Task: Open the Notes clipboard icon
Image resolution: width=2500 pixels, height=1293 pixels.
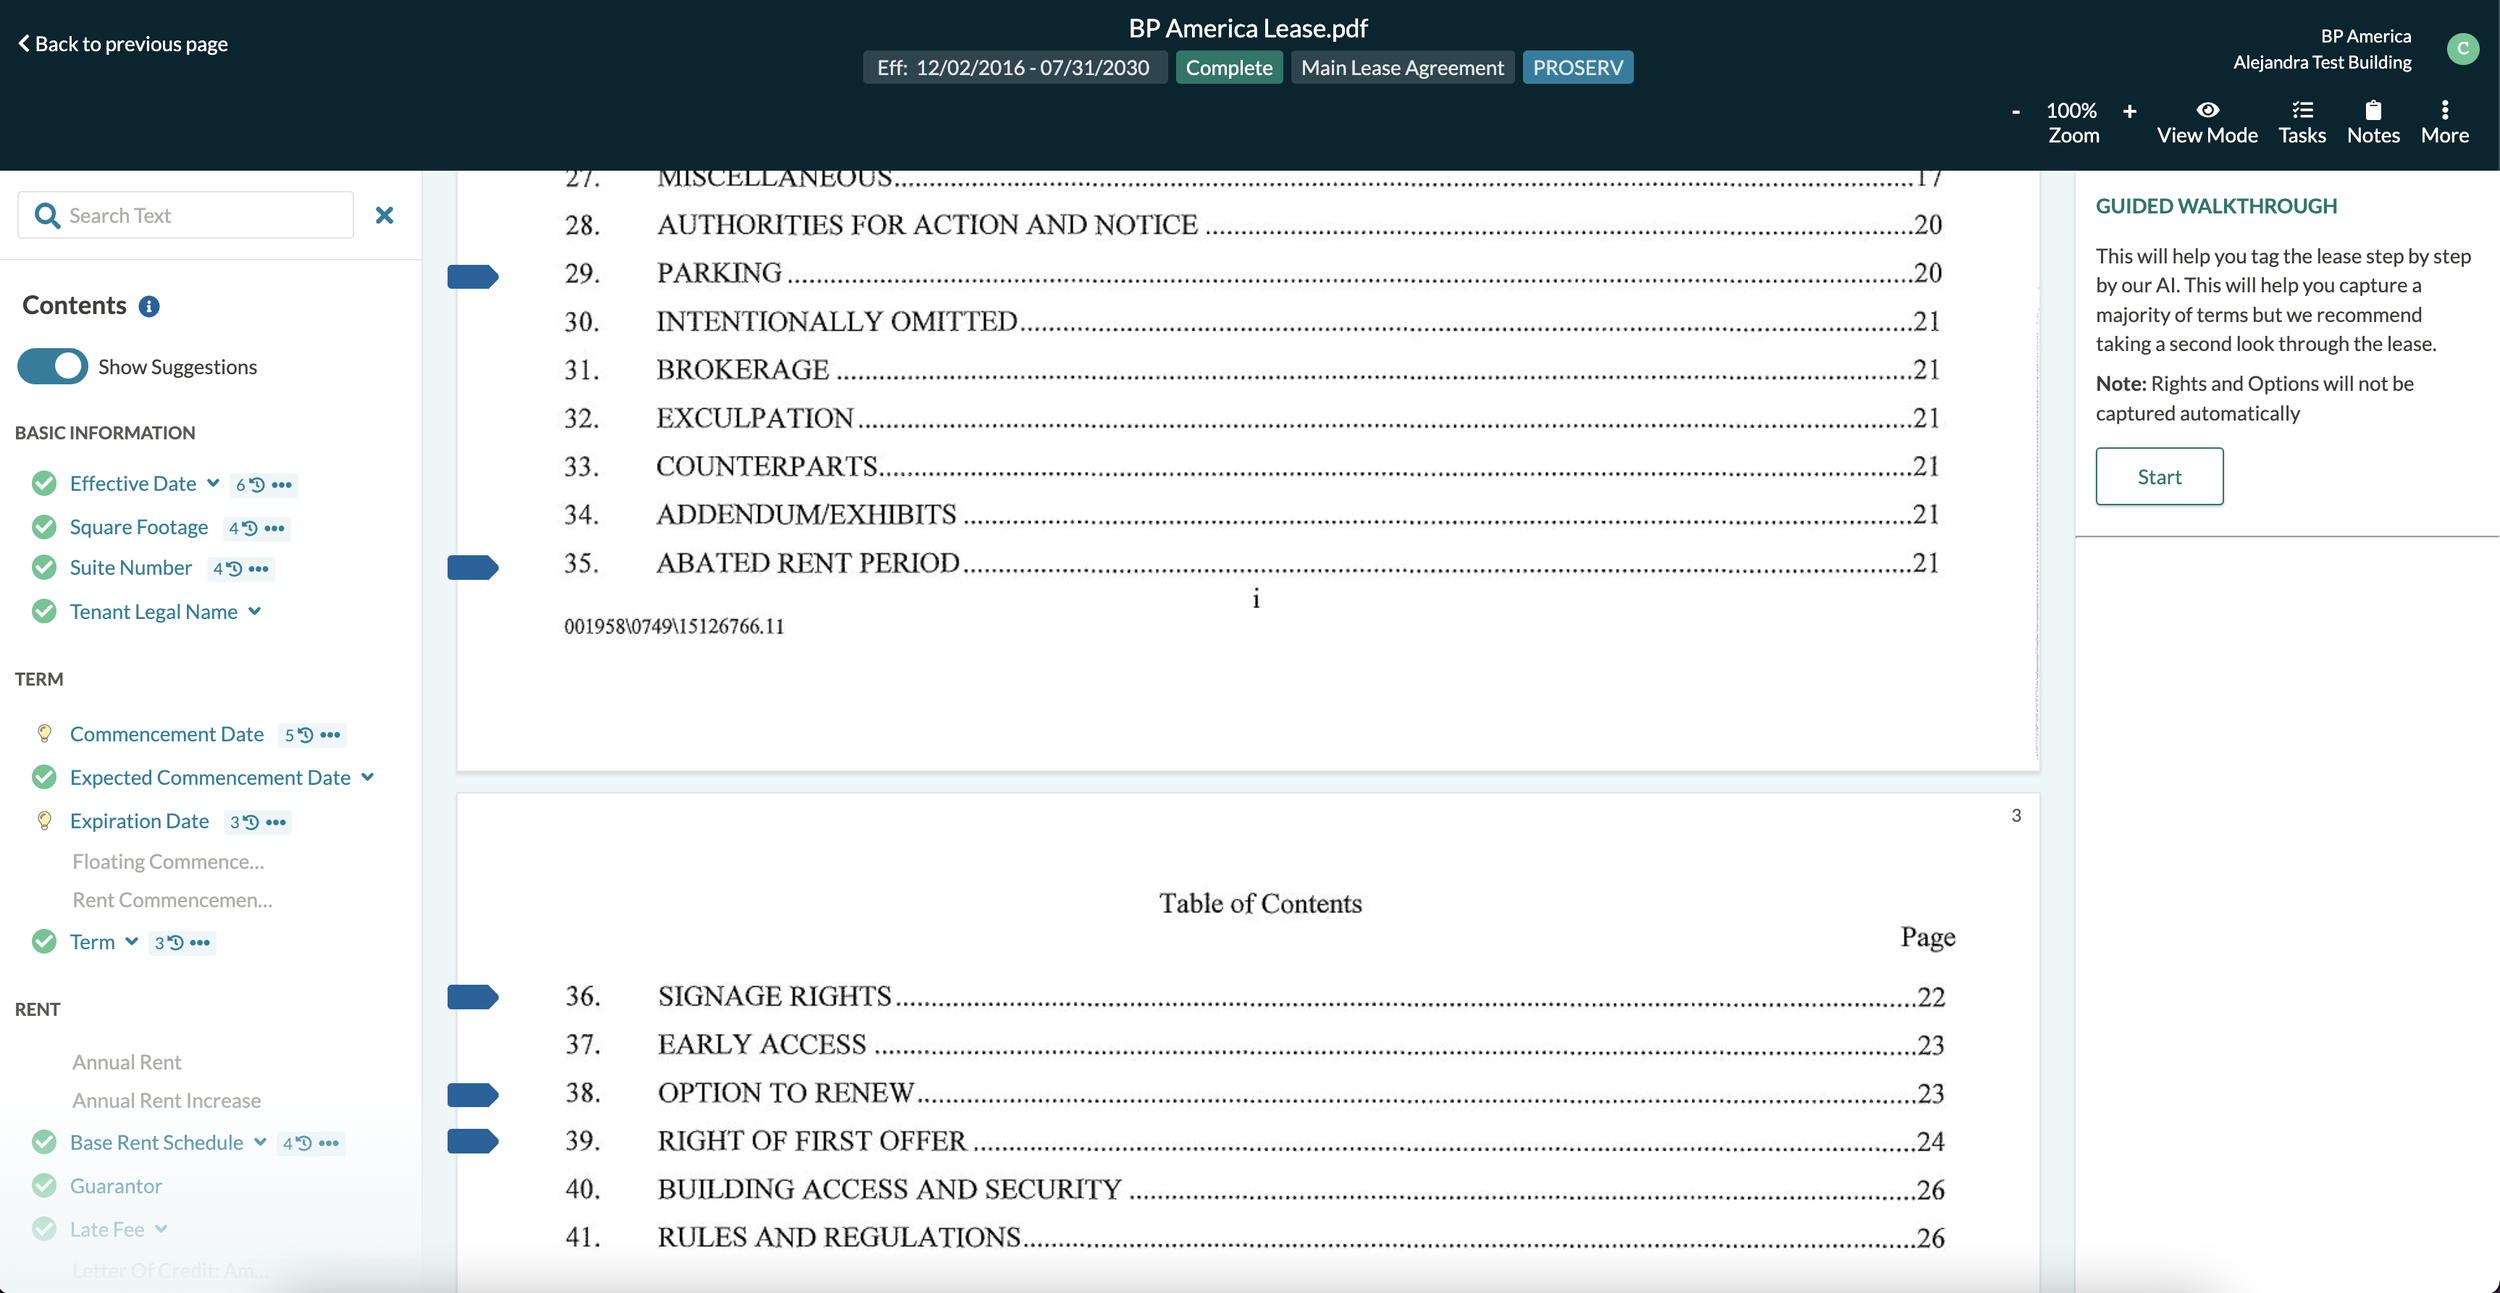Action: point(2372,110)
